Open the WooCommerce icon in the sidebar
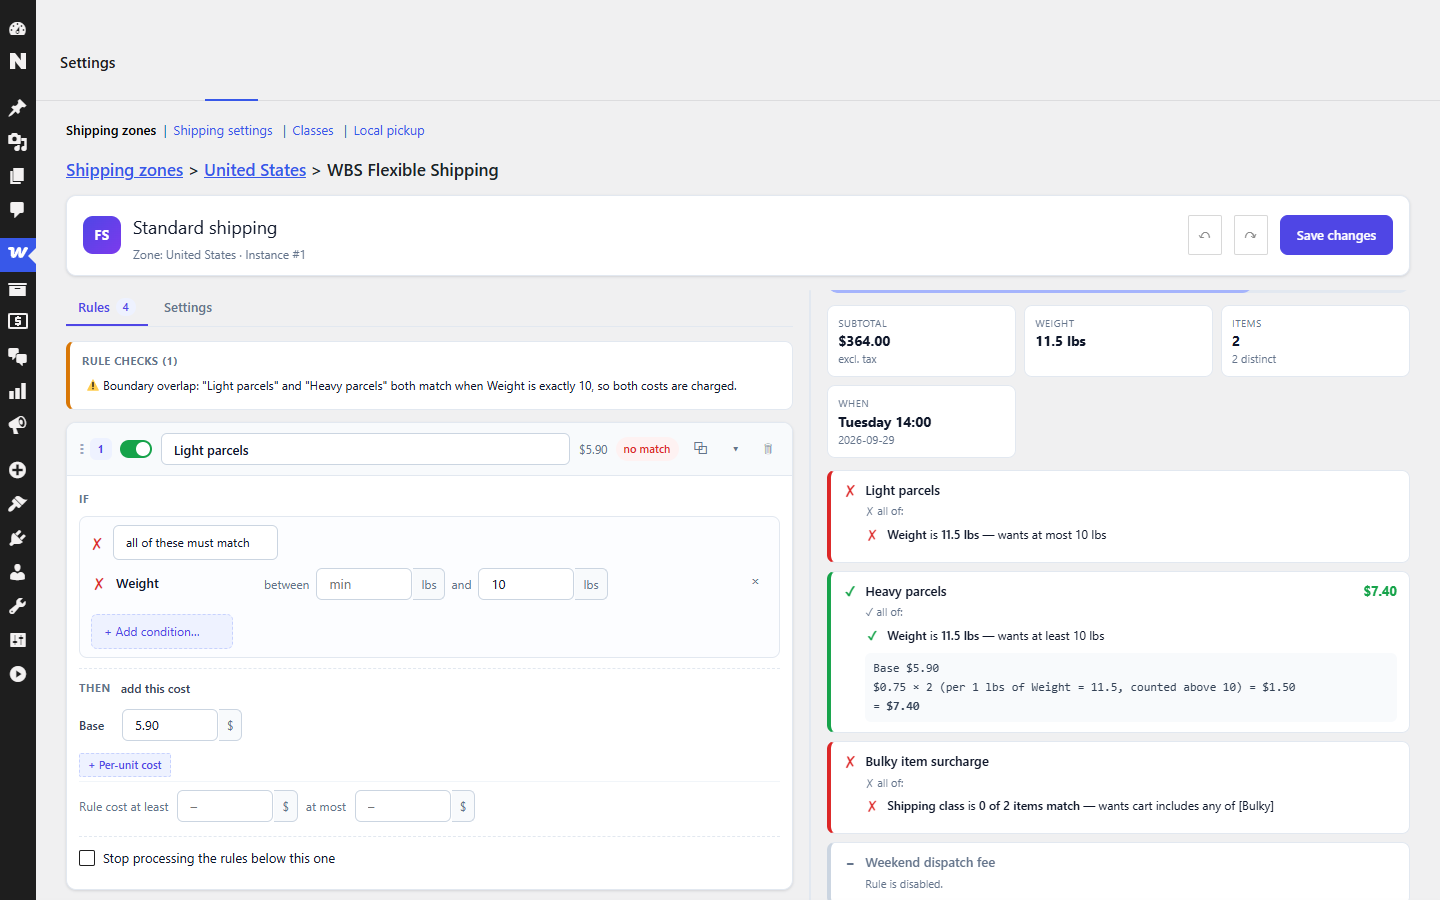1440x900 pixels. pos(17,253)
